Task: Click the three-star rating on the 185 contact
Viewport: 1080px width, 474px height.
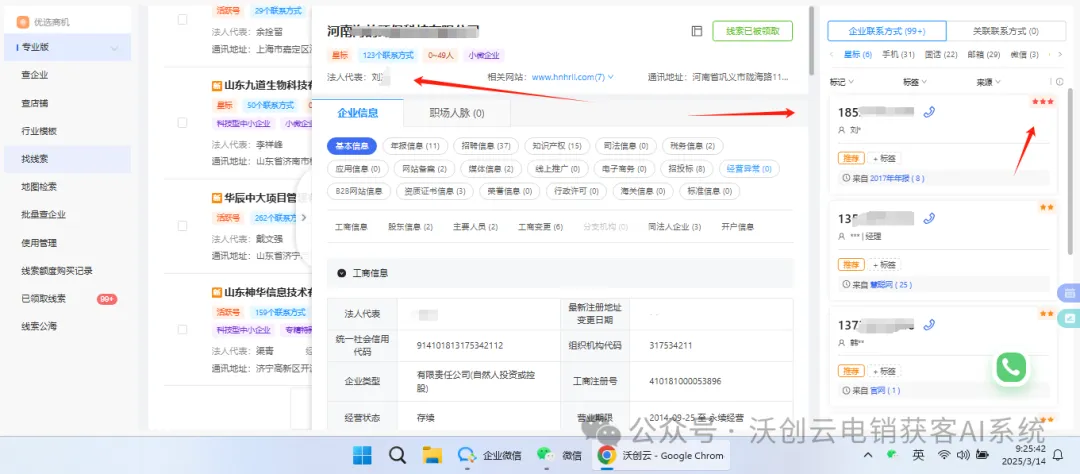Action: click(x=1042, y=102)
